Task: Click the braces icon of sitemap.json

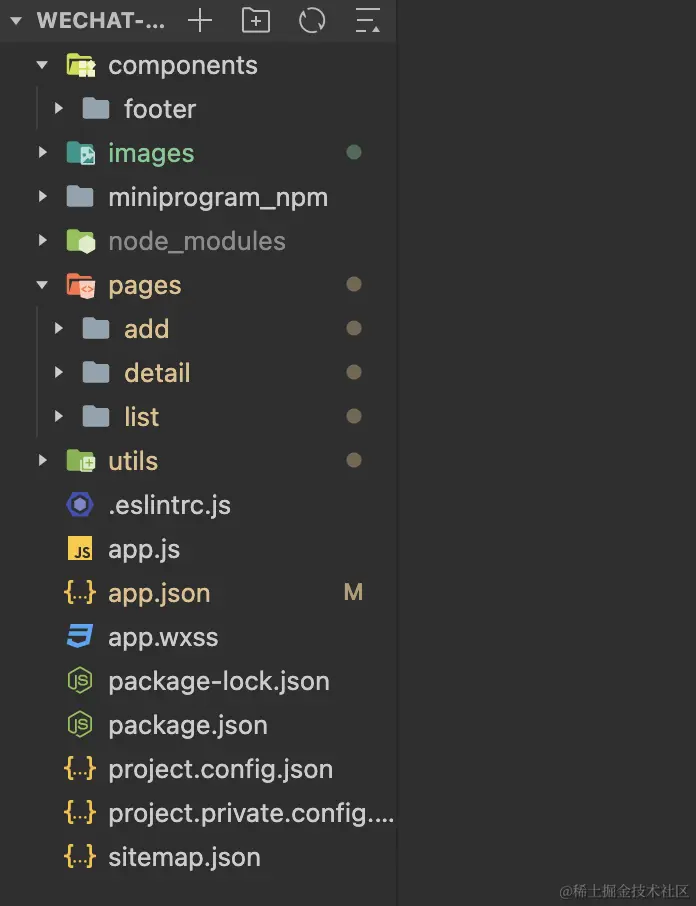Action: tap(80, 857)
